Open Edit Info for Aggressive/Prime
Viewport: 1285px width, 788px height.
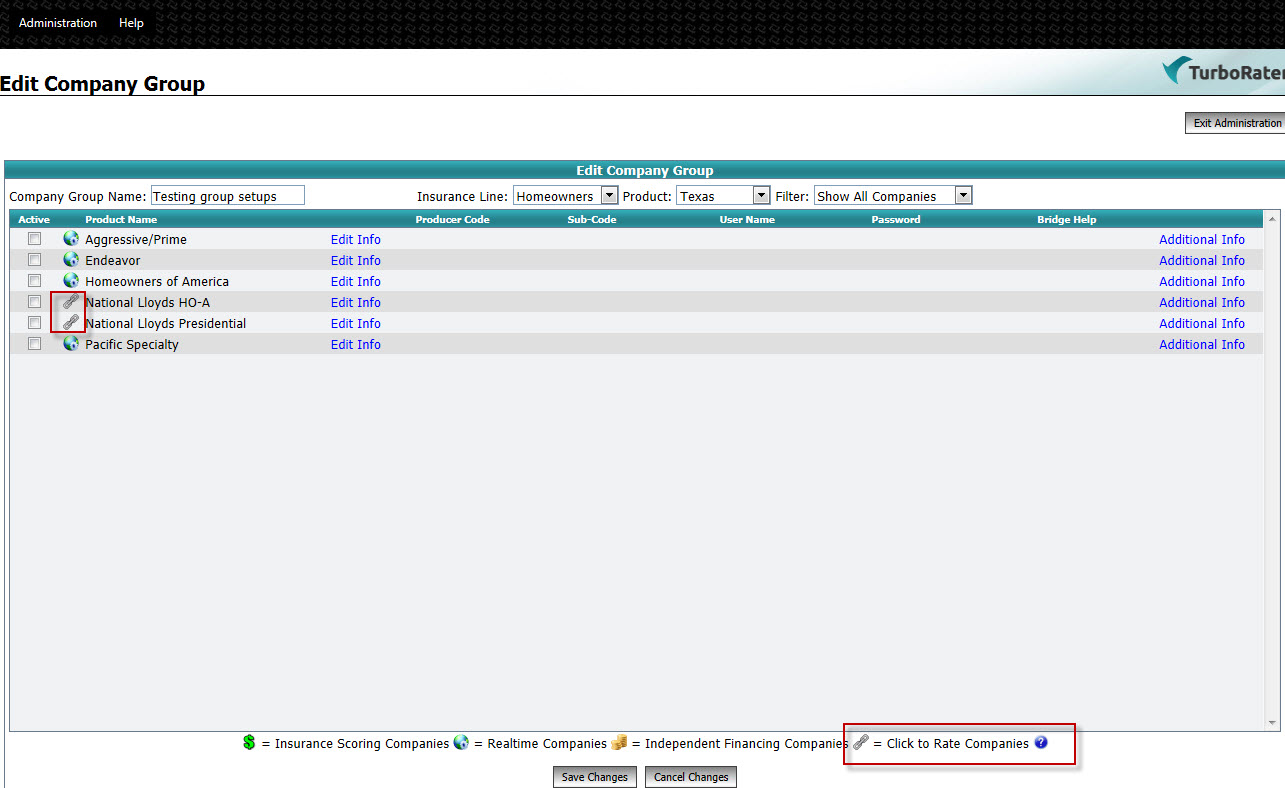tap(356, 240)
